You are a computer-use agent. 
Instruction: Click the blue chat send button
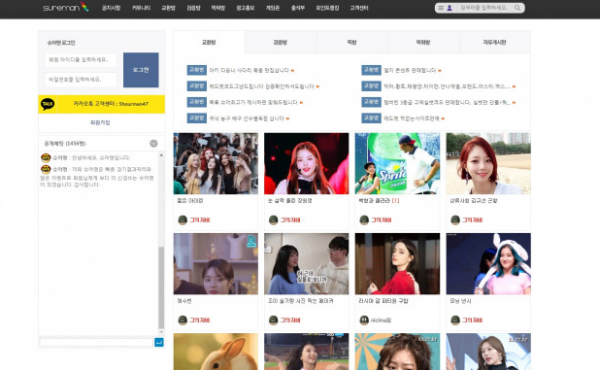click(159, 342)
